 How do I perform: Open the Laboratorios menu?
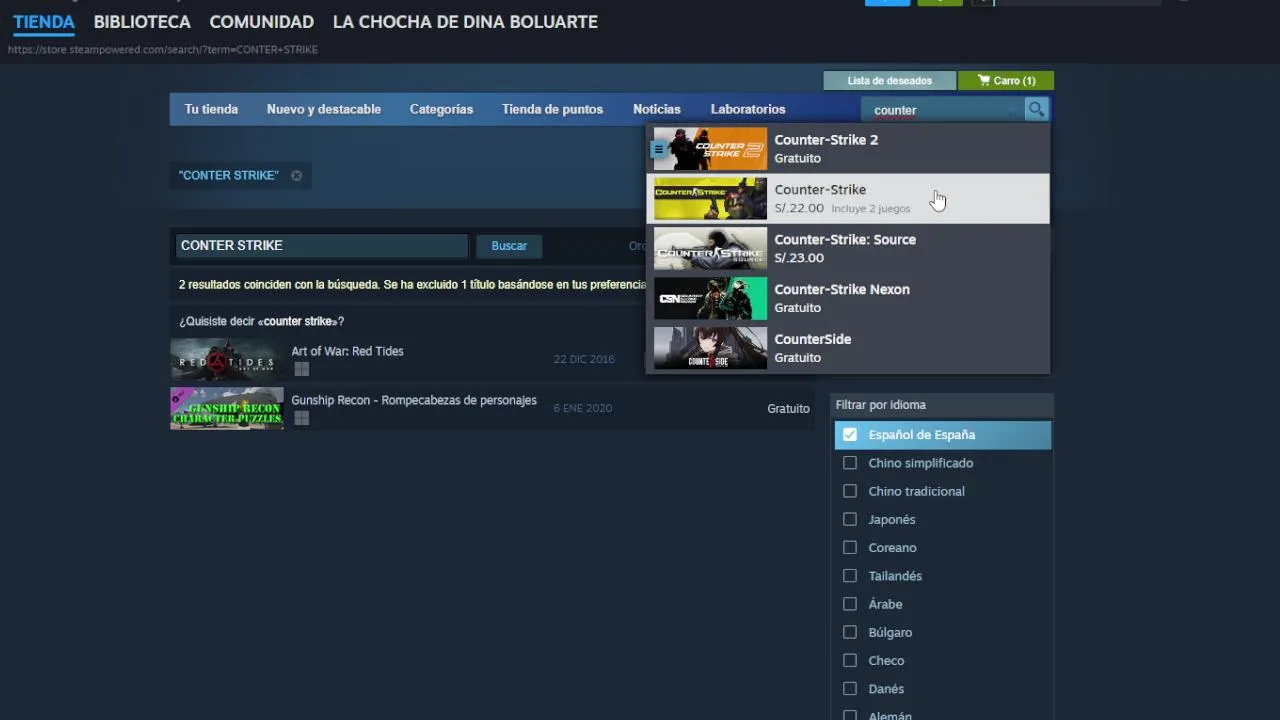click(748, 109)
